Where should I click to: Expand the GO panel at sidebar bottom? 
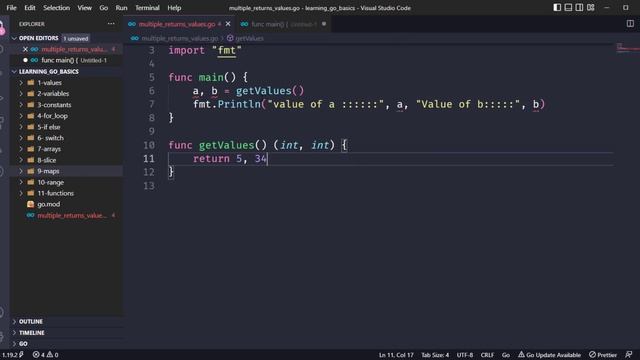[x=23, y=344]
